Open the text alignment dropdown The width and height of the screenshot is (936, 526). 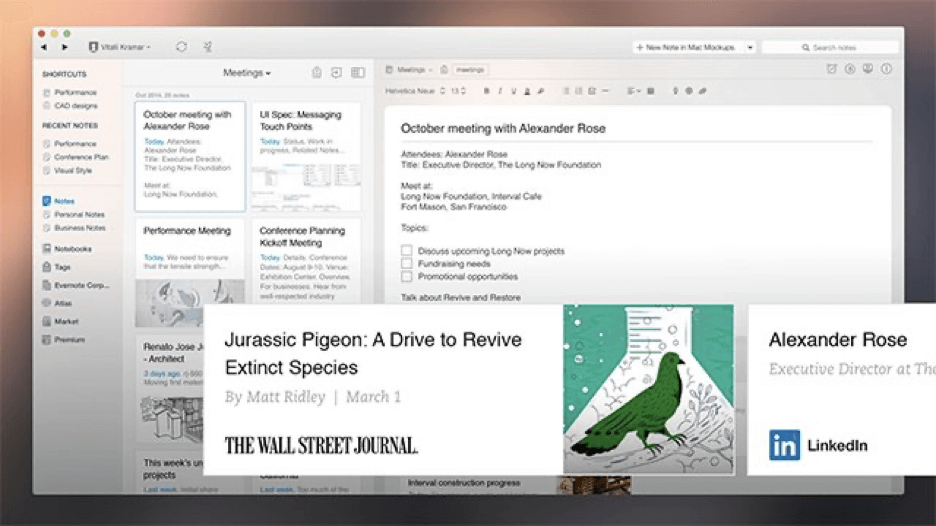633,91
